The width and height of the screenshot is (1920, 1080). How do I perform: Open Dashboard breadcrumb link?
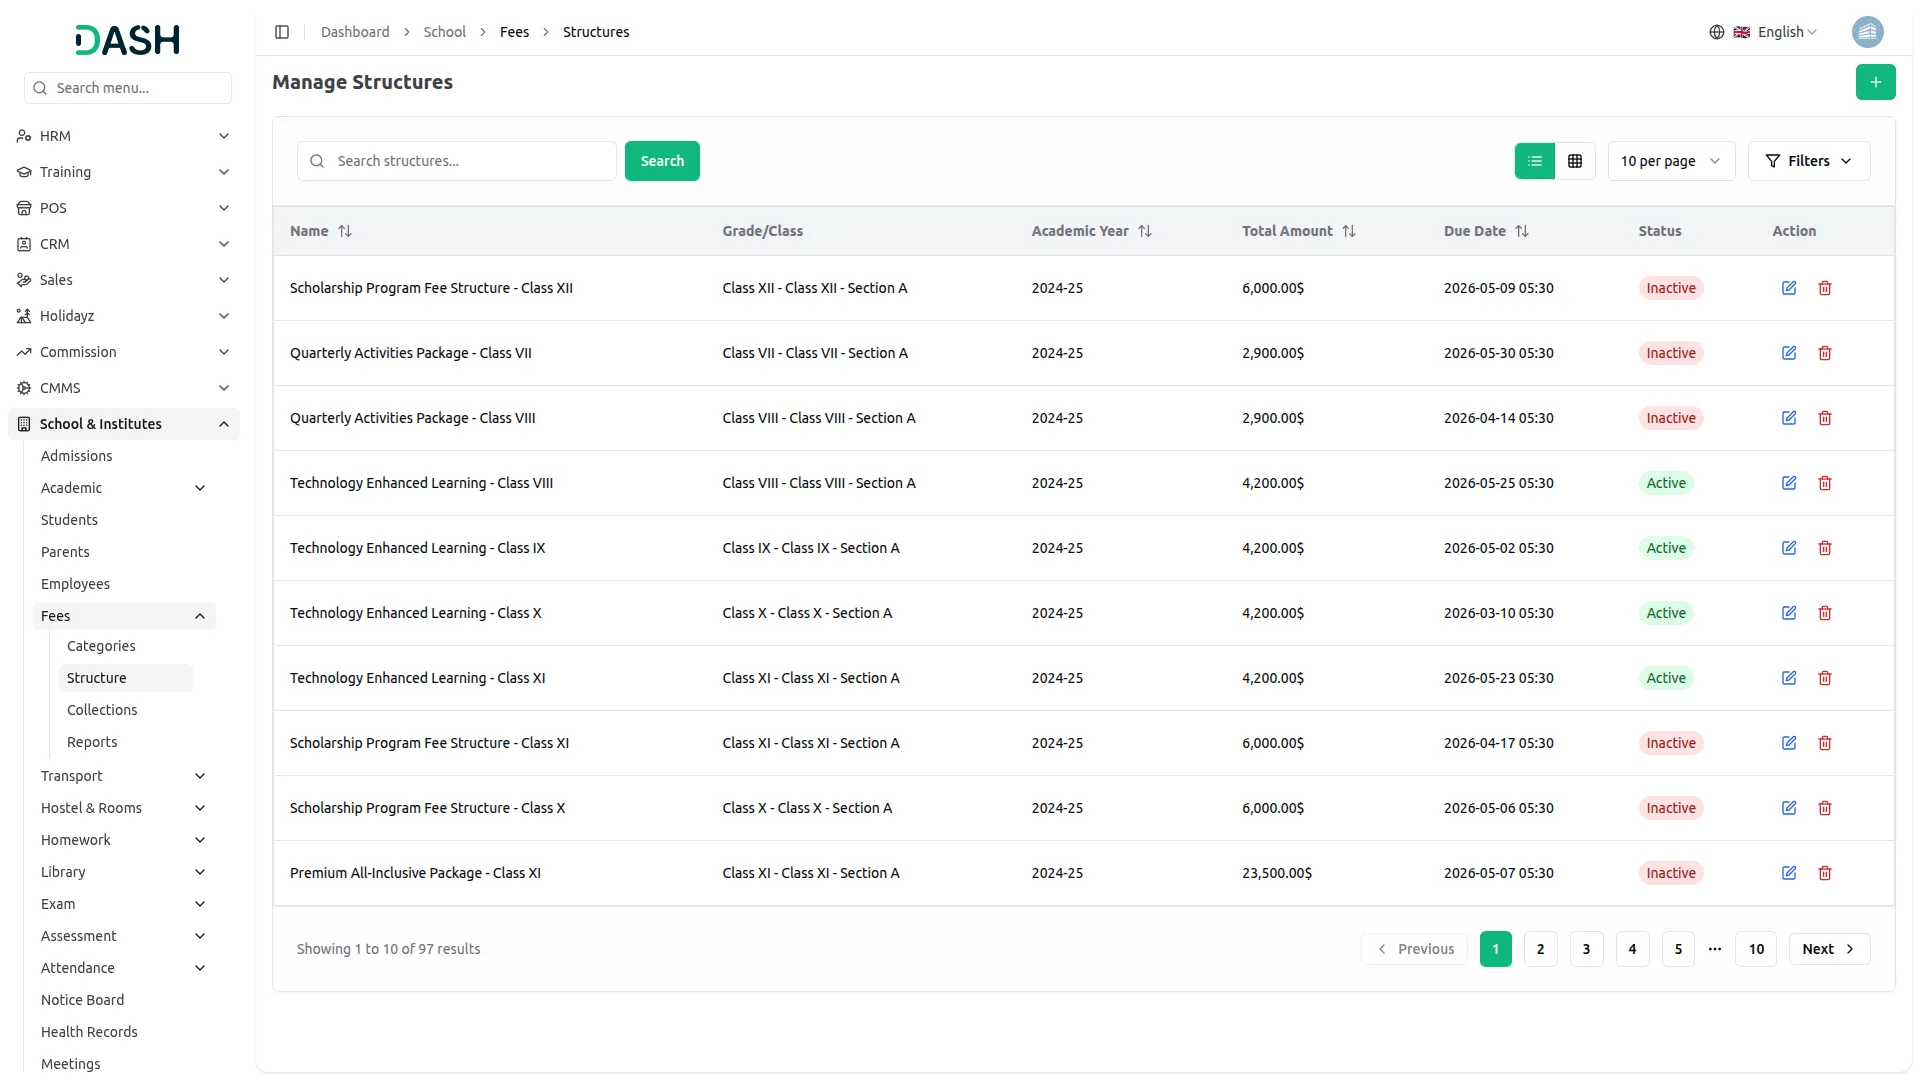click(x=355, y=32)
